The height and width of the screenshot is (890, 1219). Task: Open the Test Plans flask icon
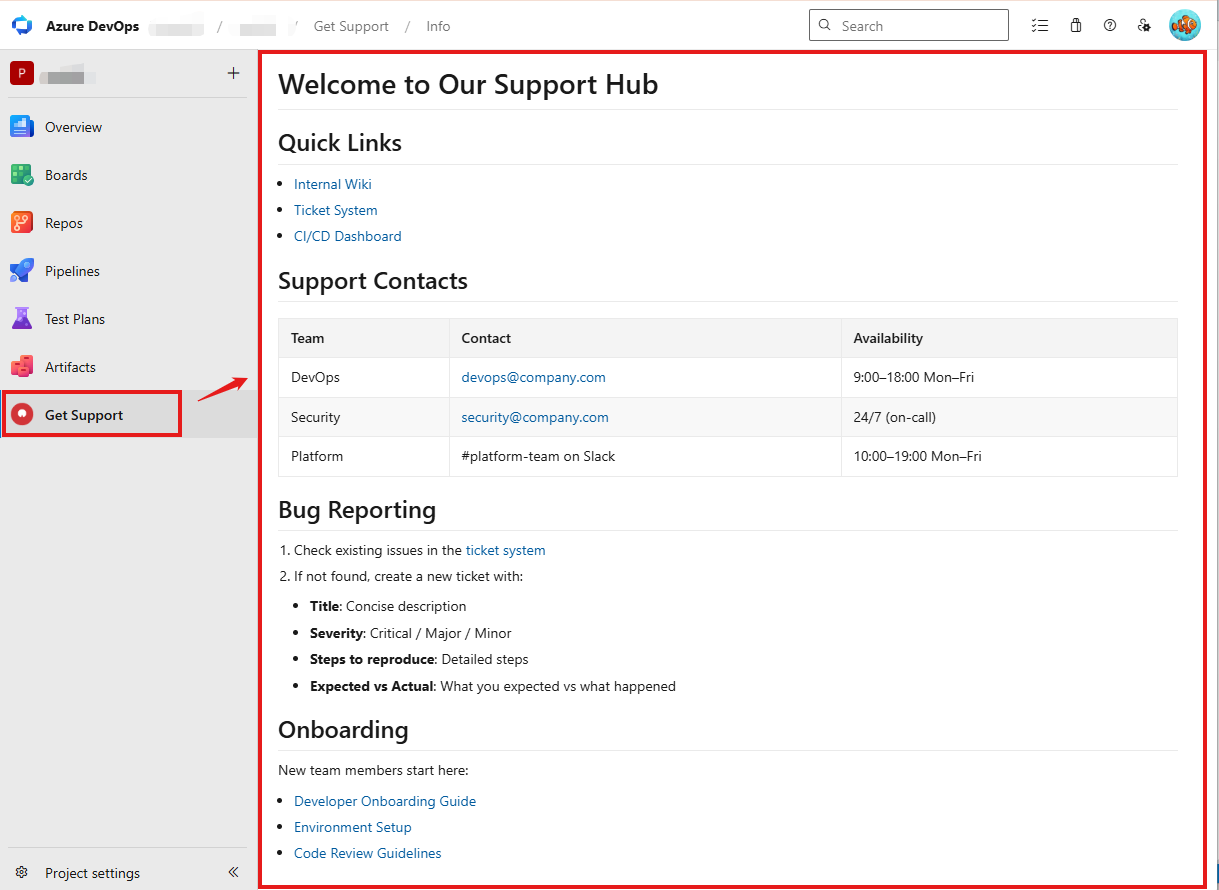(22, 319)
